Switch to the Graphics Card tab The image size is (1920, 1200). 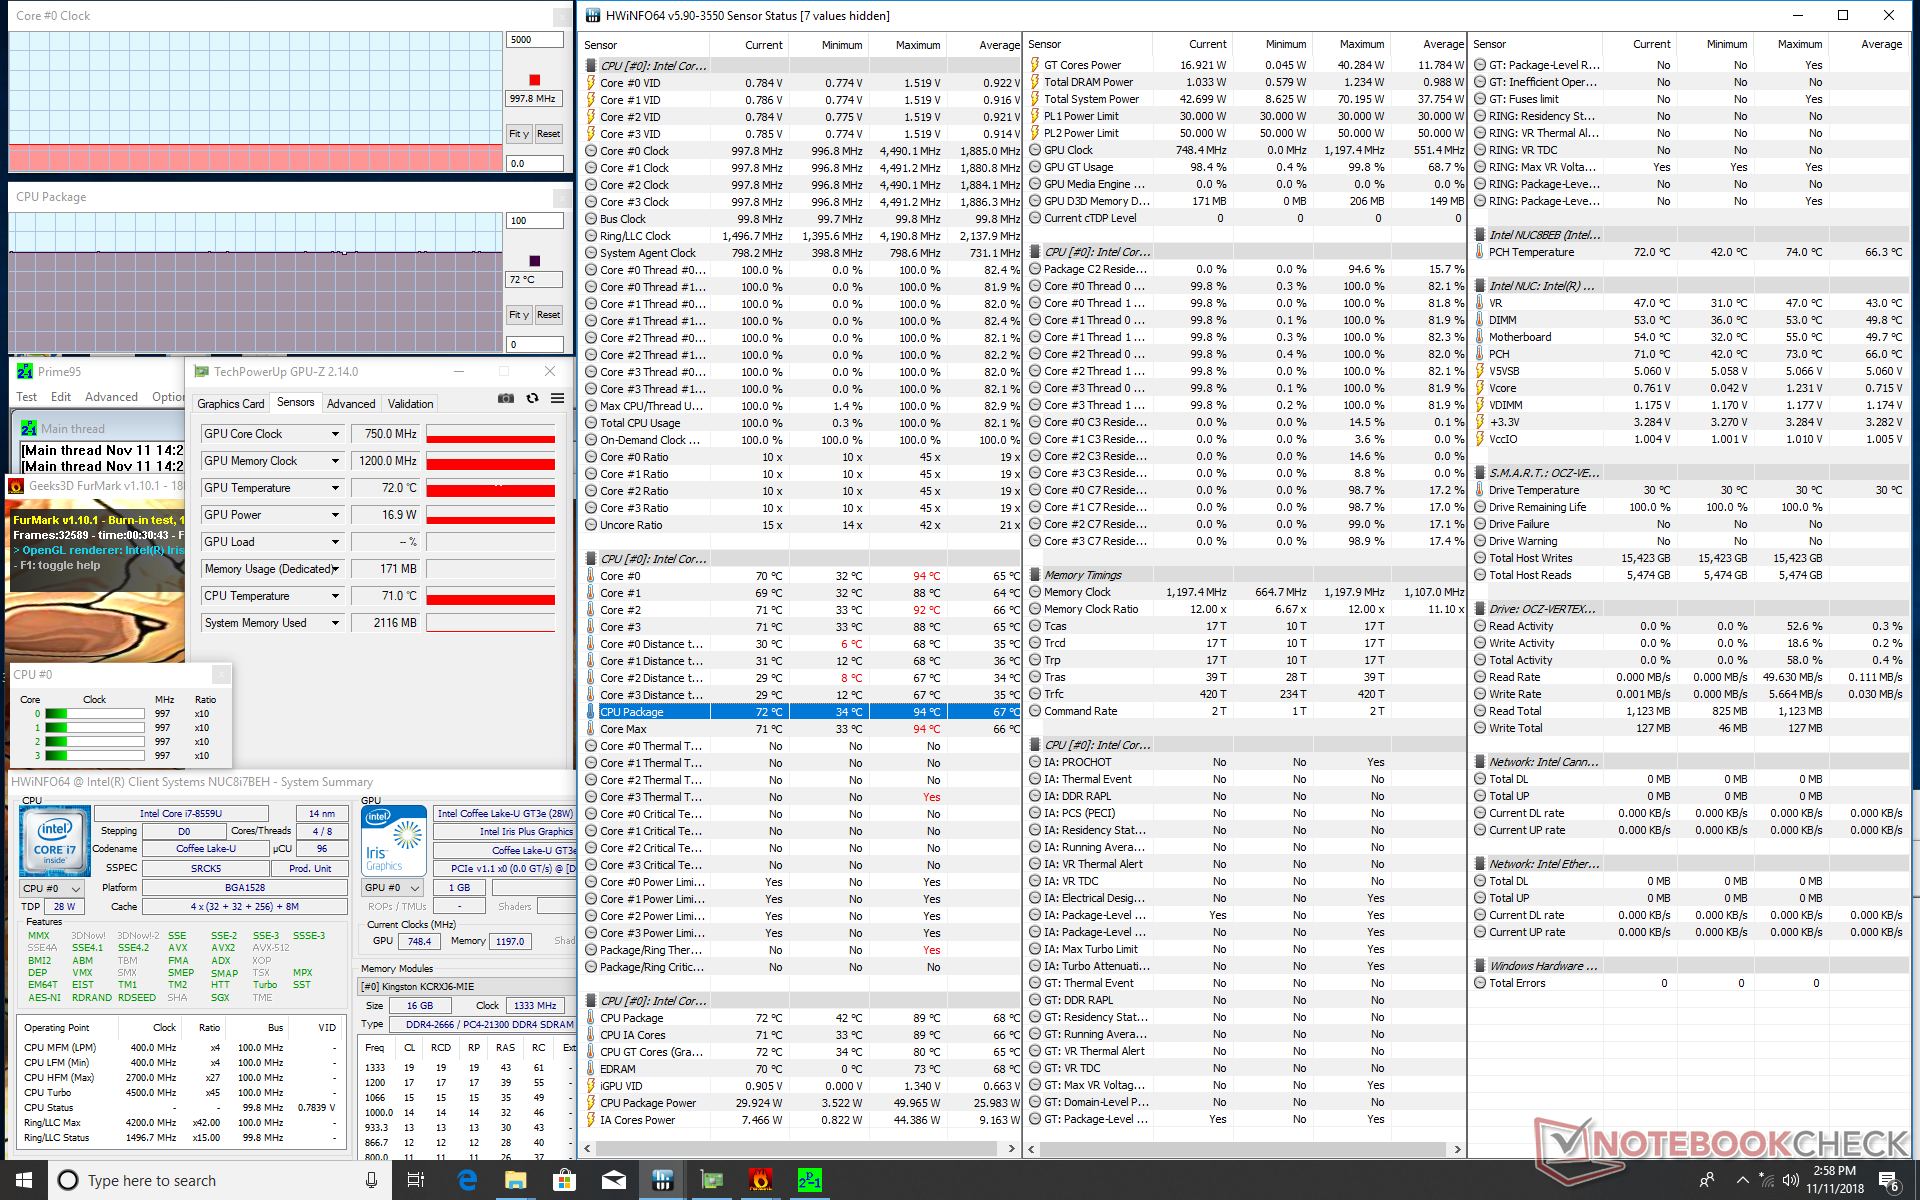231,404
